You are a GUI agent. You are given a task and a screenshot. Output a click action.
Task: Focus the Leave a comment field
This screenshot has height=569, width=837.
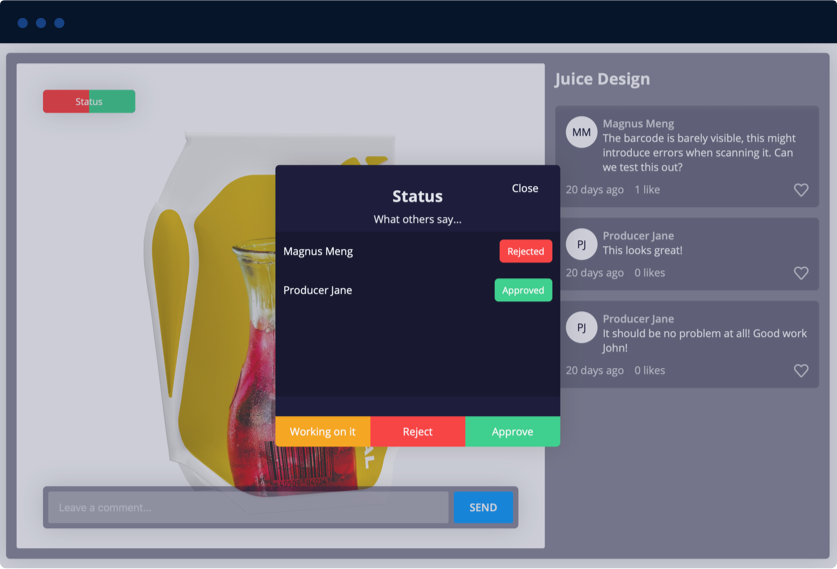tap(248, 508)
